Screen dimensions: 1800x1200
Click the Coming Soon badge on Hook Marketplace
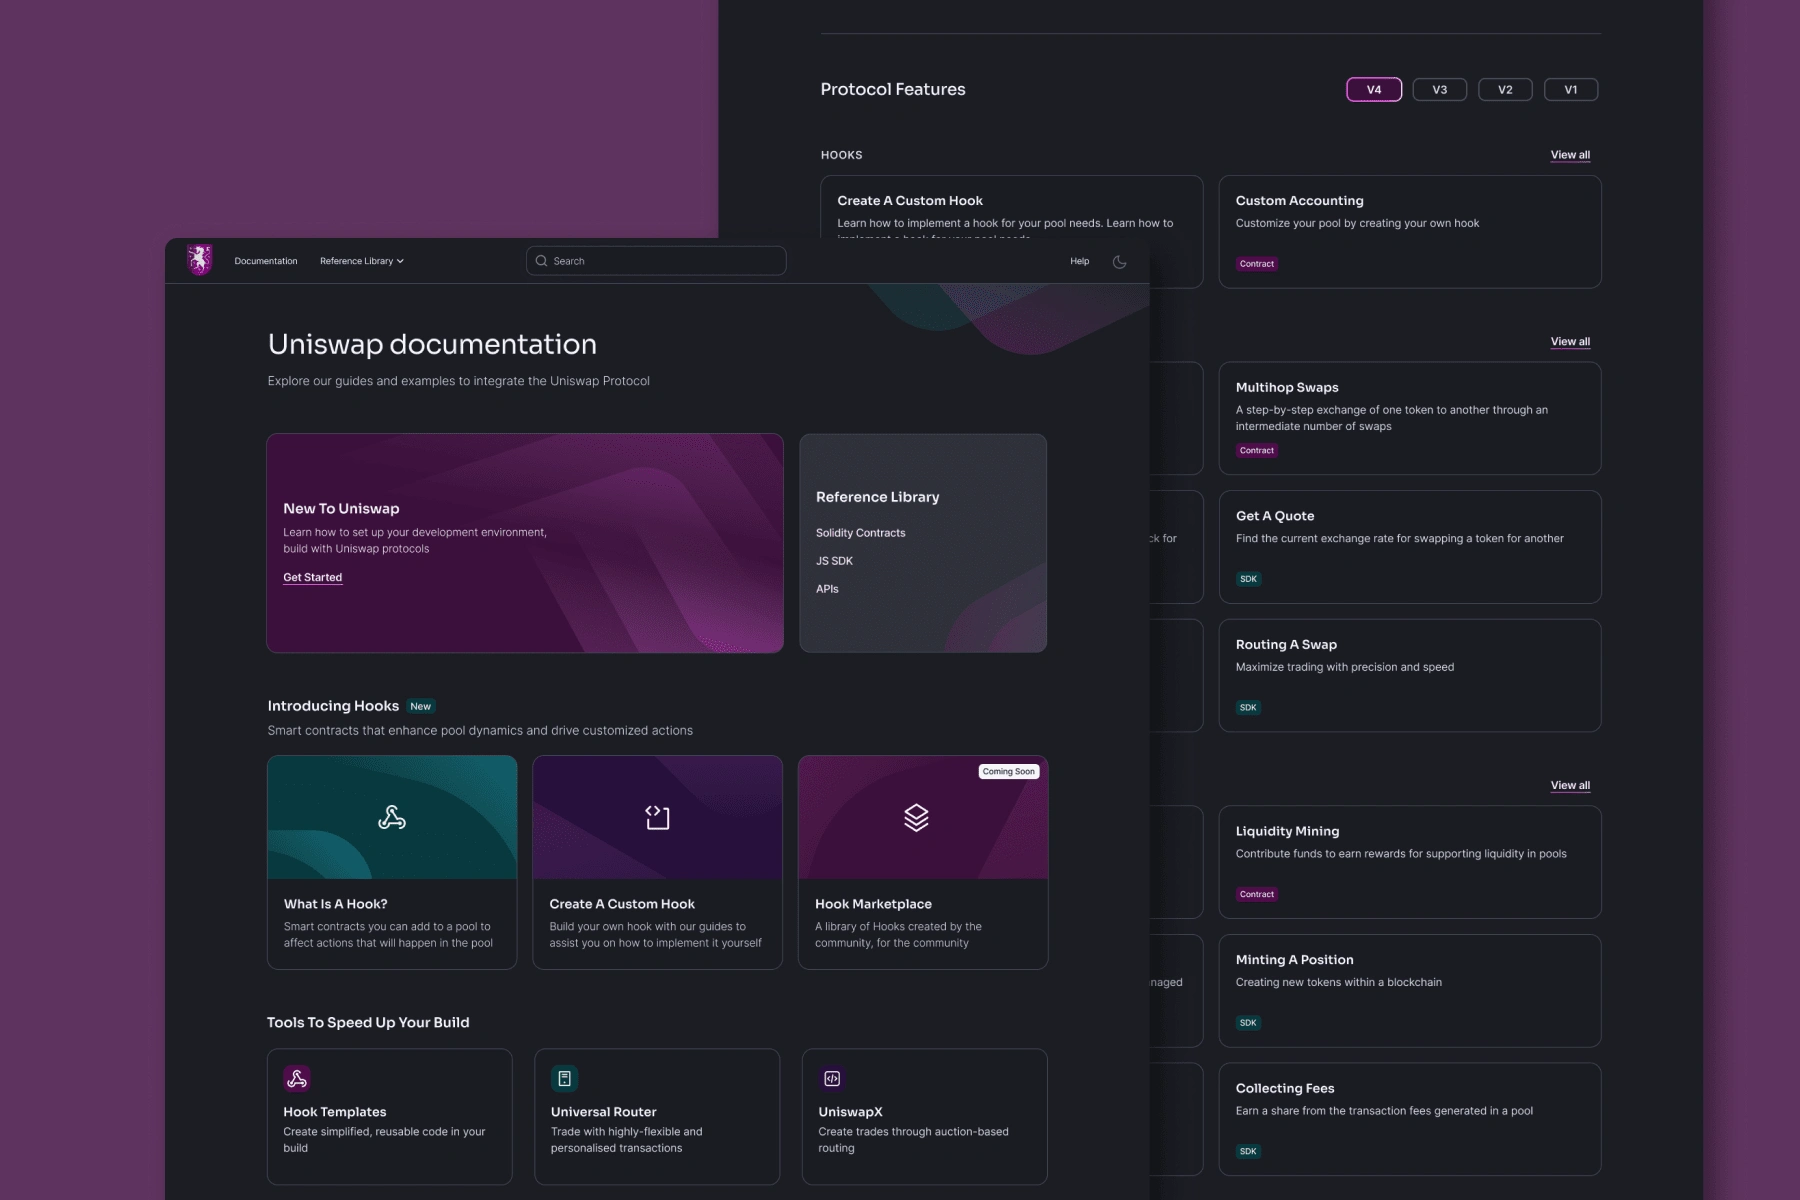coord(1009,771)
